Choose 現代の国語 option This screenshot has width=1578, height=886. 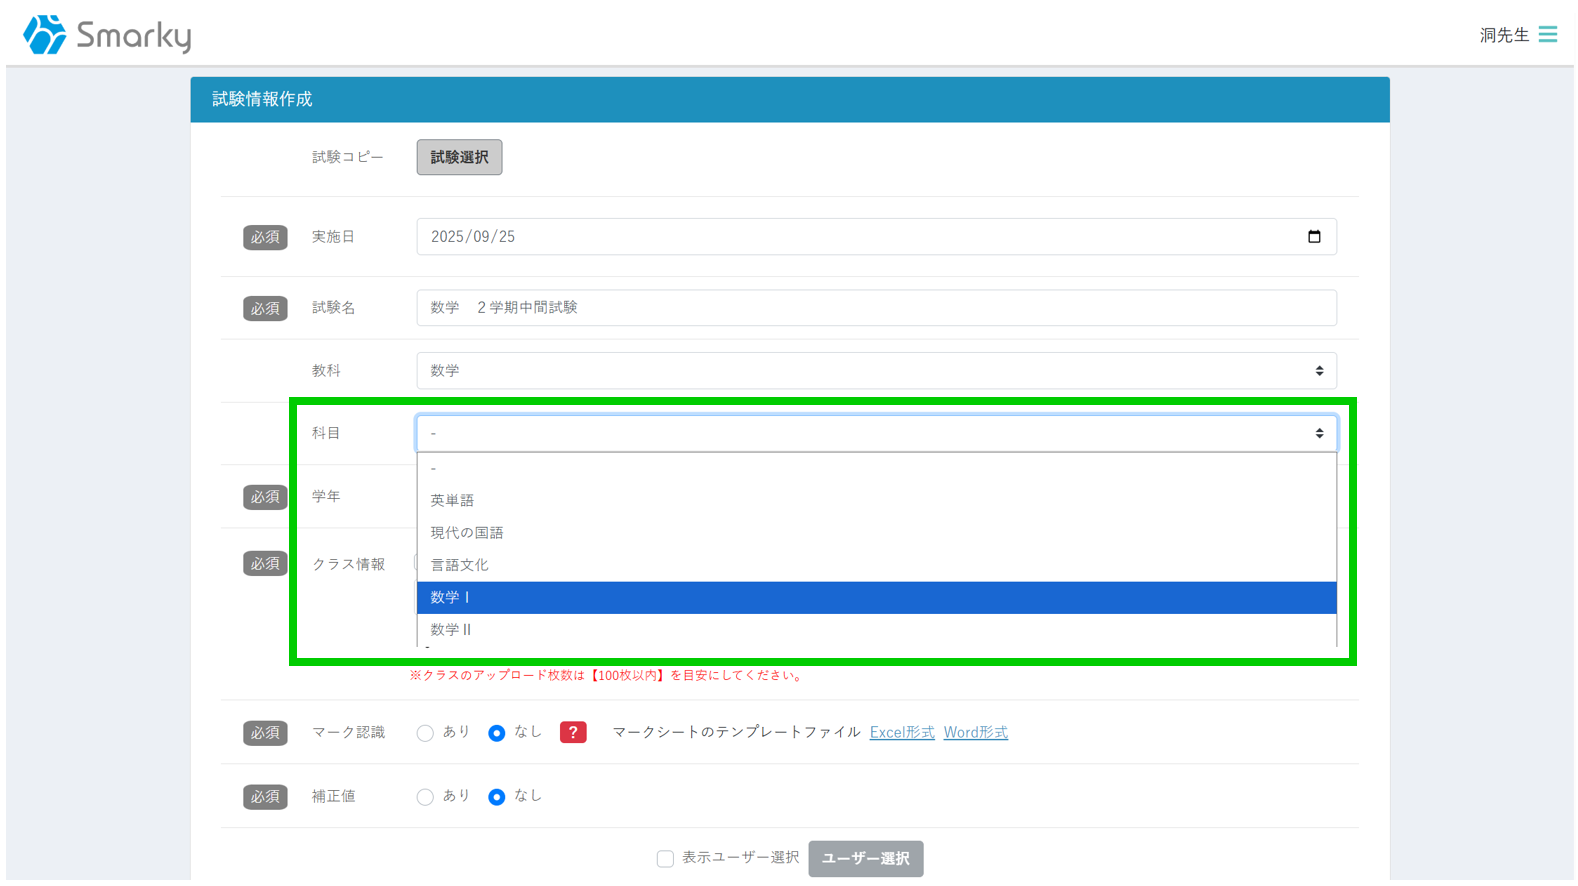[x=875, y=533]
